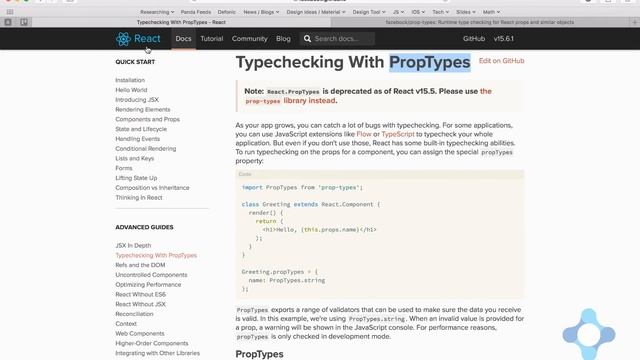Open Thinking in React in sidebar
640x360 pixels.
click(139, 198)
